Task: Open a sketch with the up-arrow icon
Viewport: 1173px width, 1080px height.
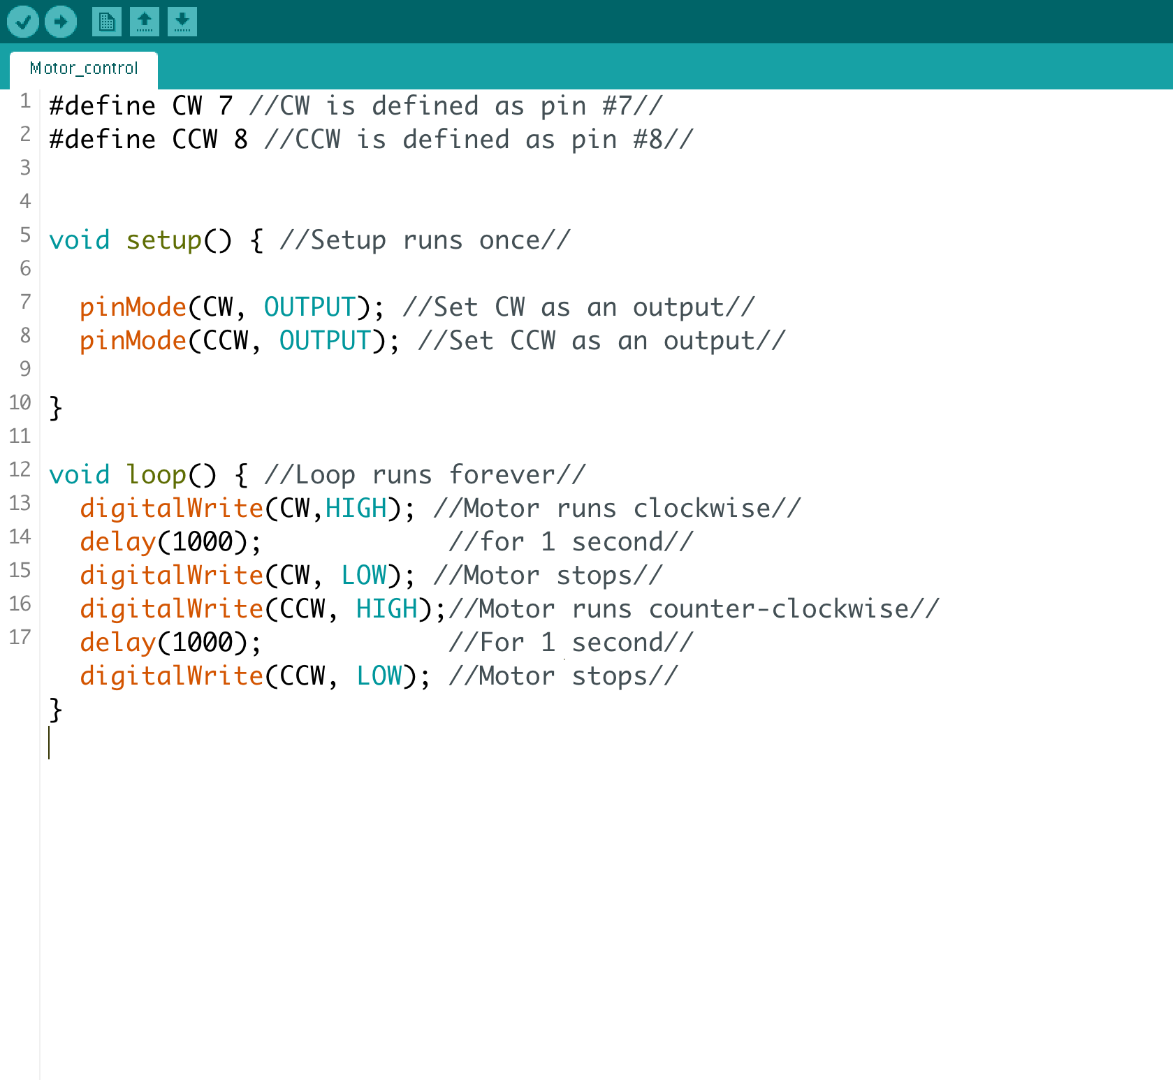Action: click(x=144, y=22)
